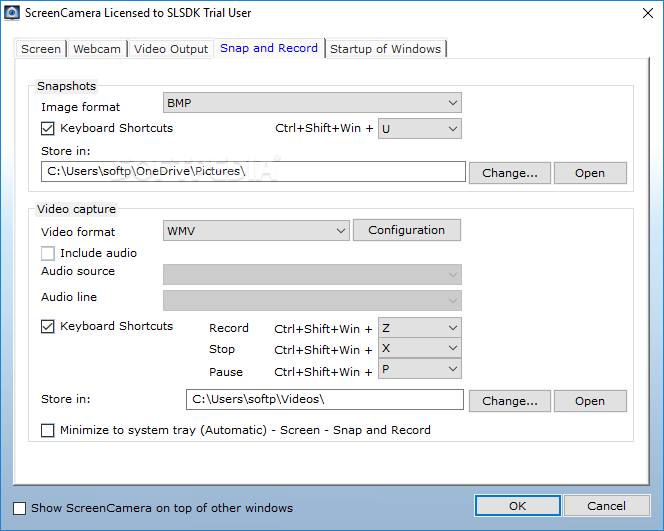Expand the Video format WMV dropdown
Image resolution: width=664 pixels, height=531 pixels.
[x=256, y=231]
